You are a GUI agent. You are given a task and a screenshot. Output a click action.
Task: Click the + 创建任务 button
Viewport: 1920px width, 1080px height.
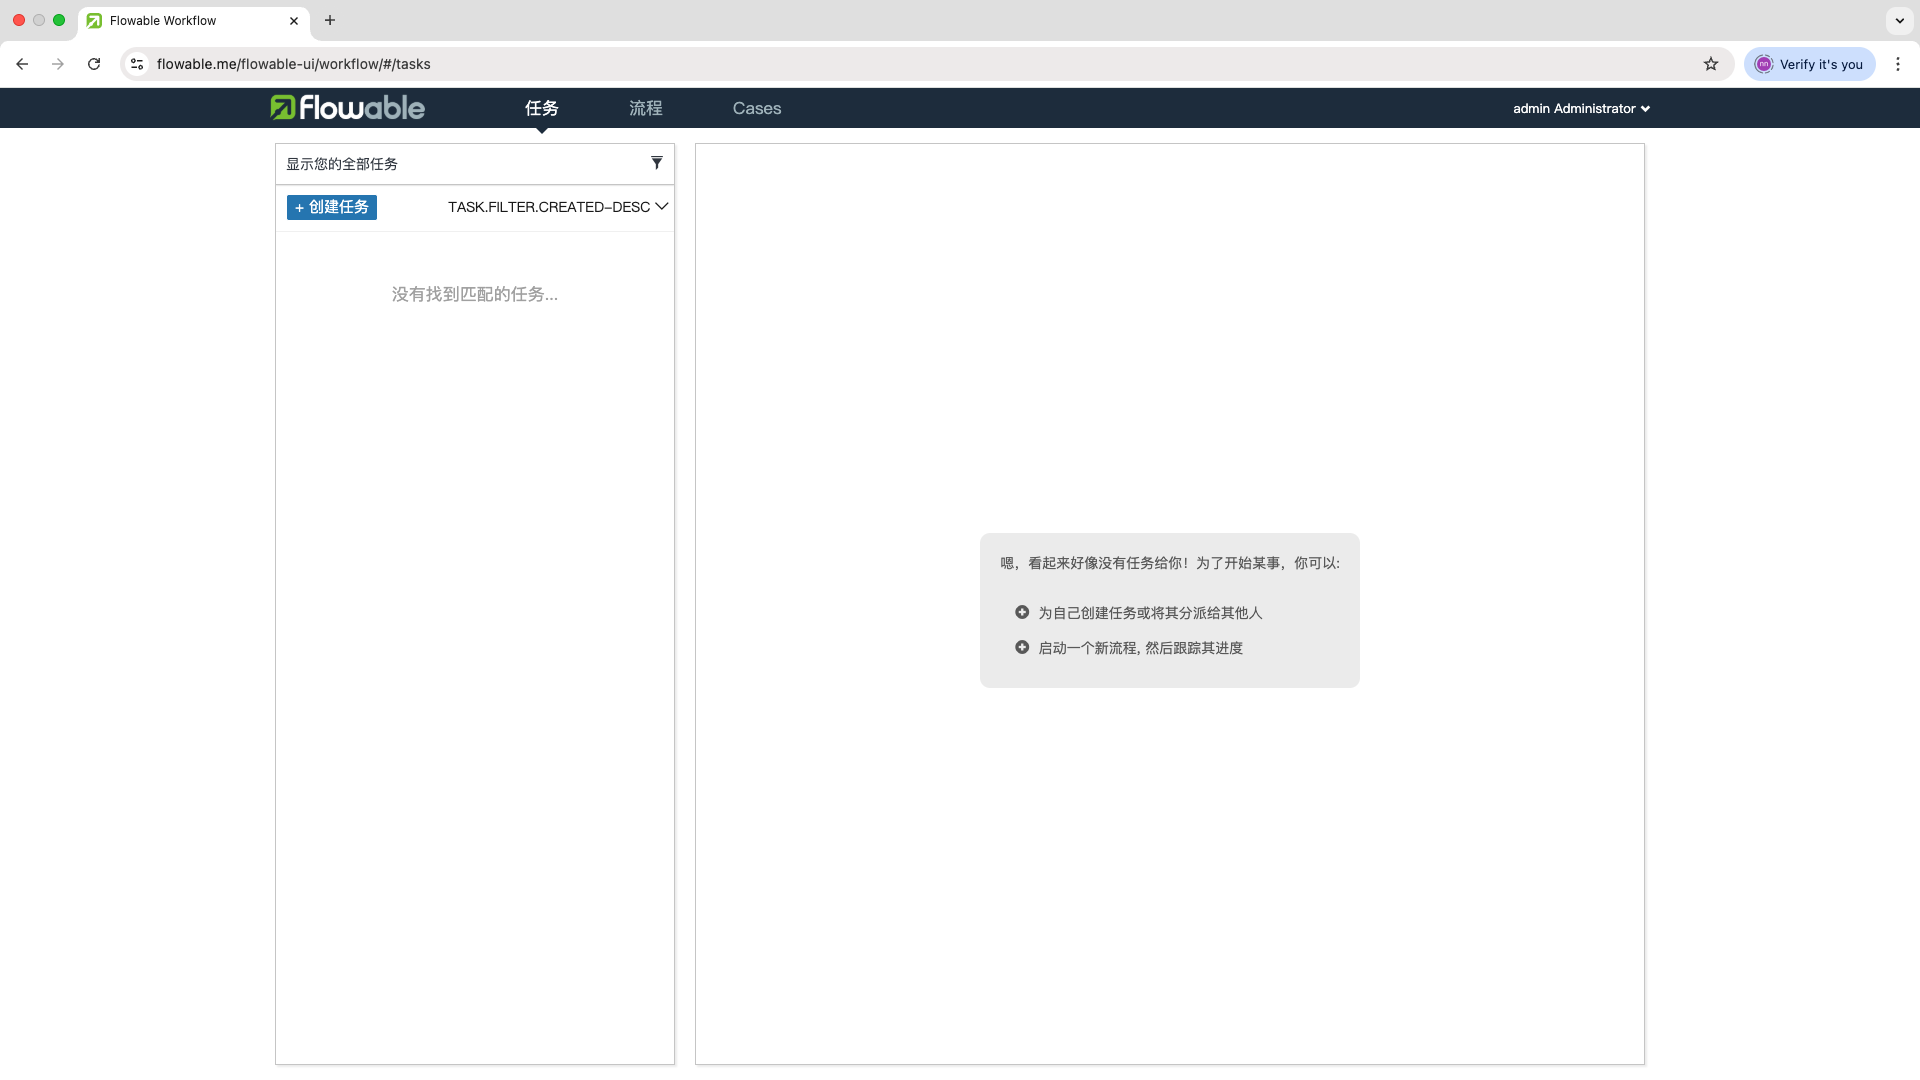332,207
